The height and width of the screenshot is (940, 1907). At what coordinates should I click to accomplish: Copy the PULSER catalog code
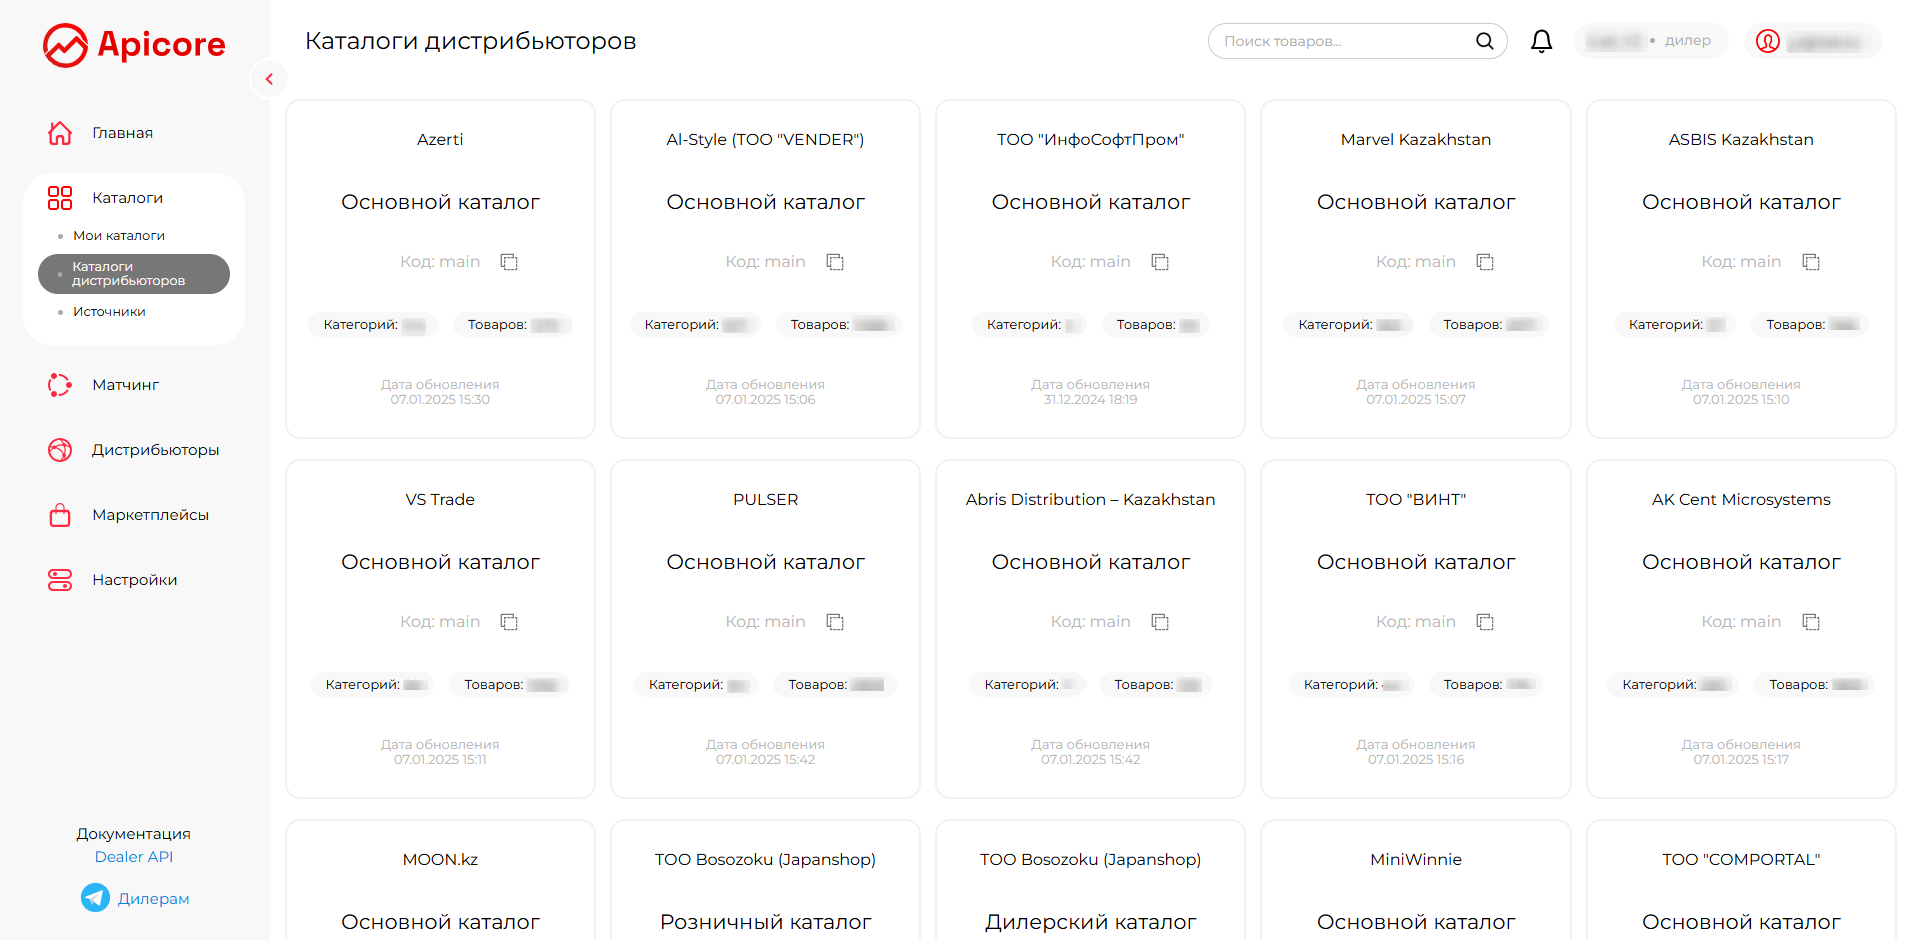pyautogui.click(x=835, y=622)
